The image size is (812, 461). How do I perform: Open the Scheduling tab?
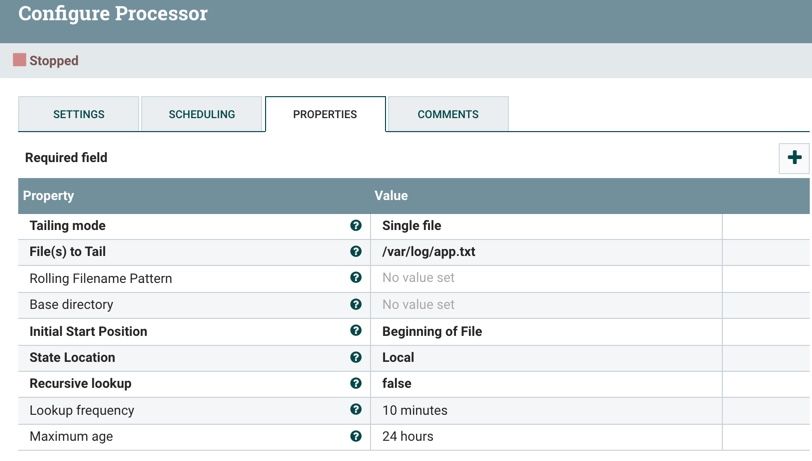click(x=201, y=114)
